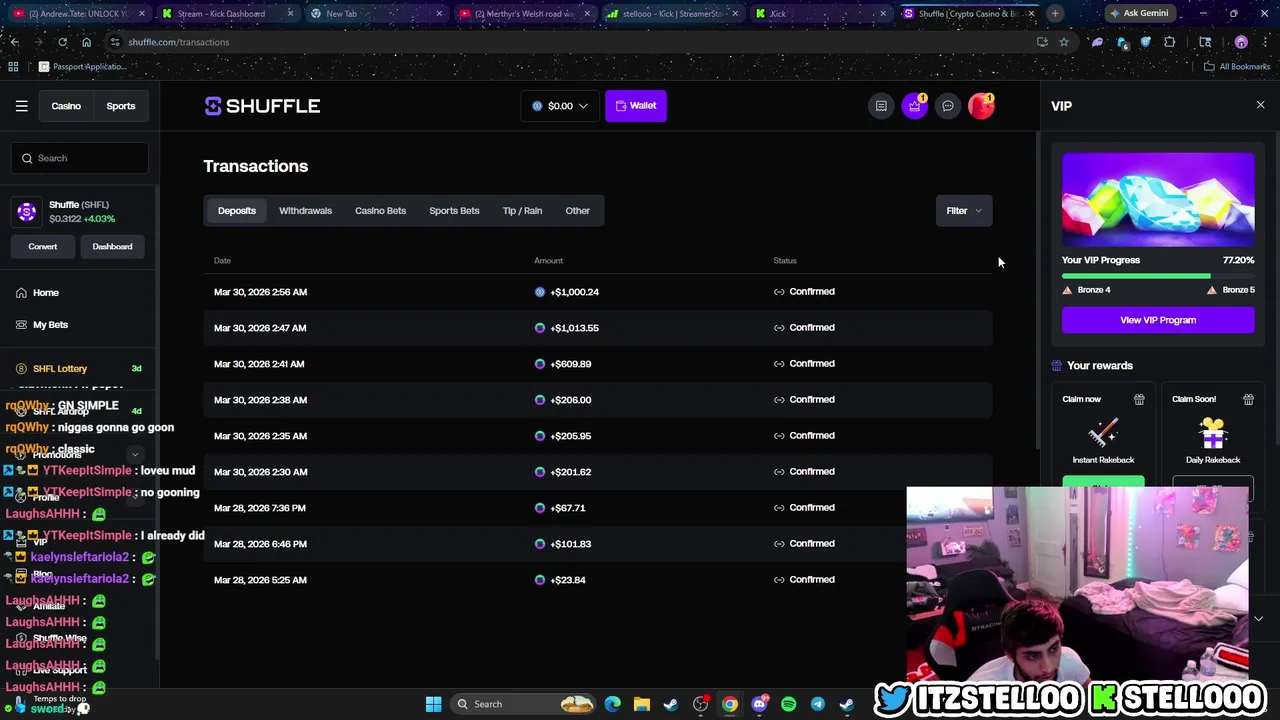Open the chat bubble icon in header
1280x720 pixels.
(948, 106)
